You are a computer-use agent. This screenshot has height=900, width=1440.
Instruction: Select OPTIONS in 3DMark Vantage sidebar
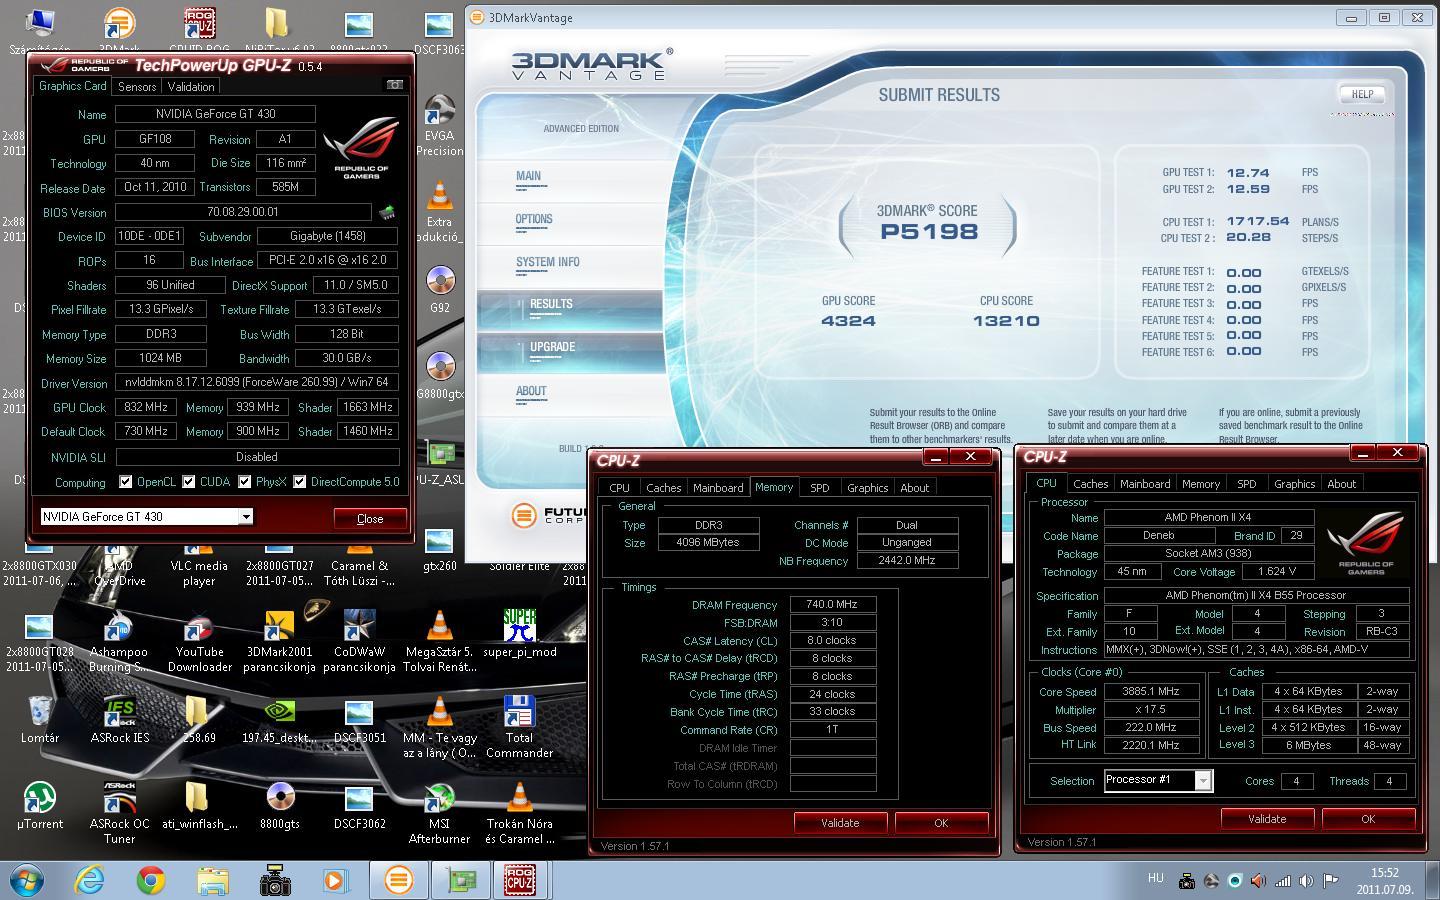(x=534, y=219)
